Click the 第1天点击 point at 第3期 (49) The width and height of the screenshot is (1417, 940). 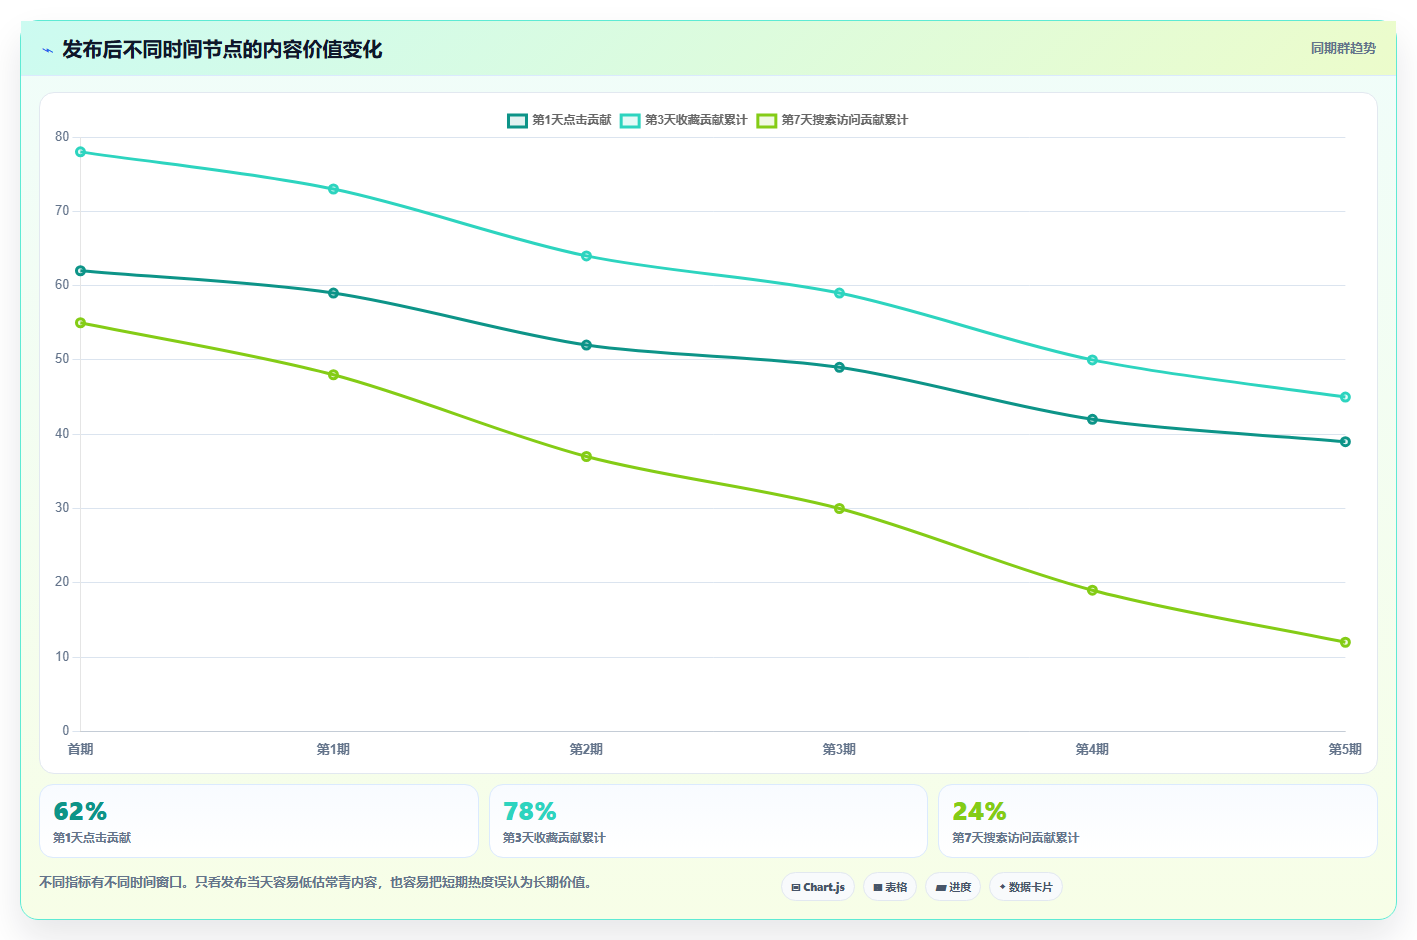(x=840, y=367)
